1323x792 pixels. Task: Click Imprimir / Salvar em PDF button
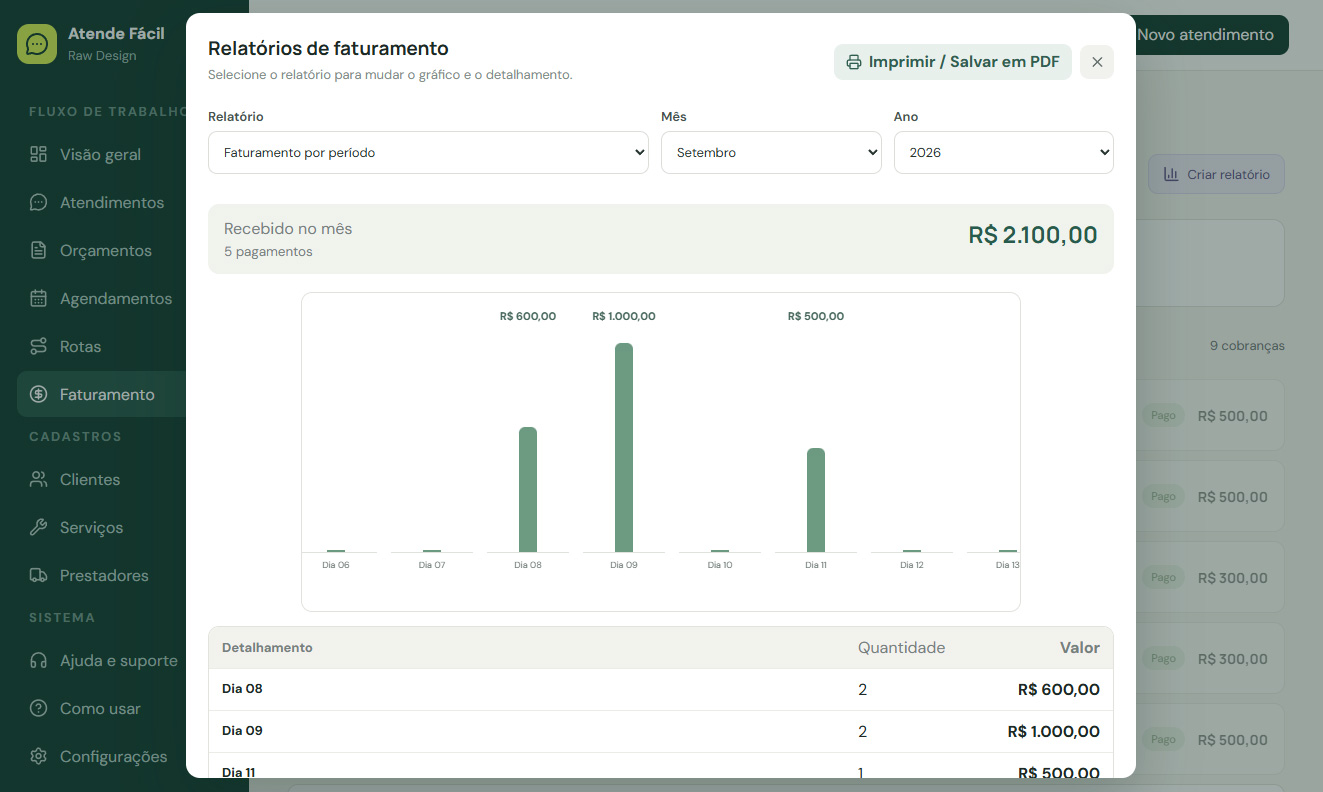[x=953, y=62]
